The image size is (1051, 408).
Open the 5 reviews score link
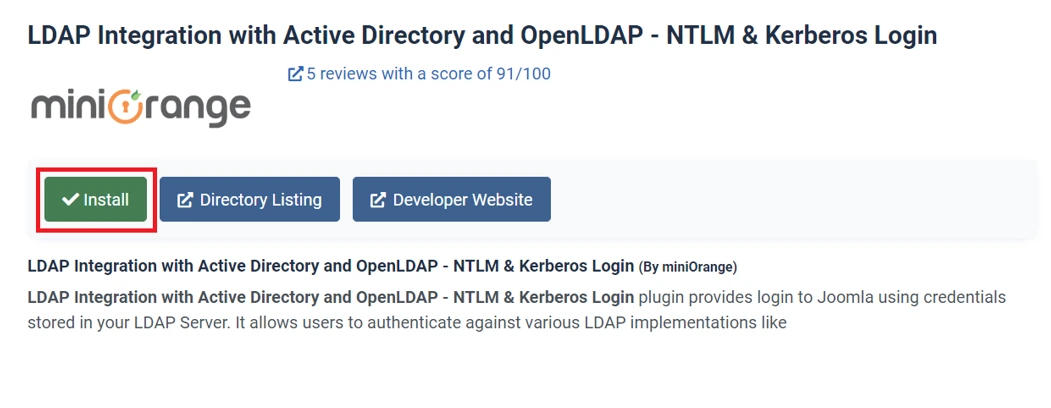pos(419,74)
